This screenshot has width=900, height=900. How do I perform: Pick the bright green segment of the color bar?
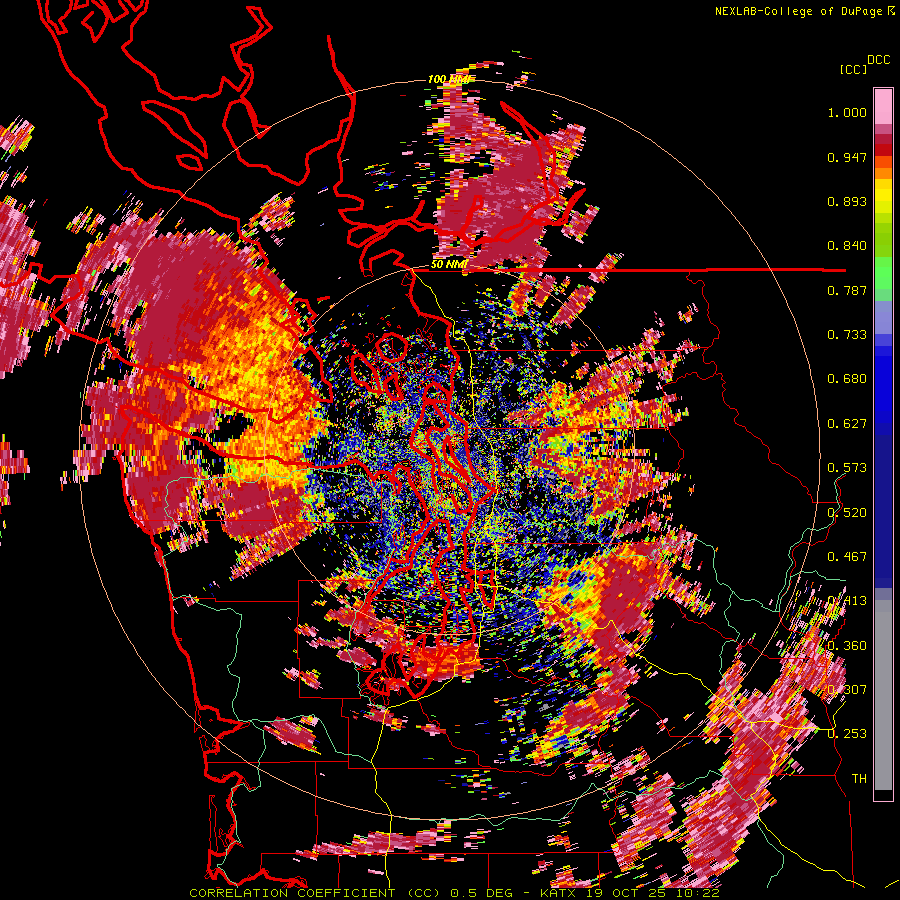point(883,272)
